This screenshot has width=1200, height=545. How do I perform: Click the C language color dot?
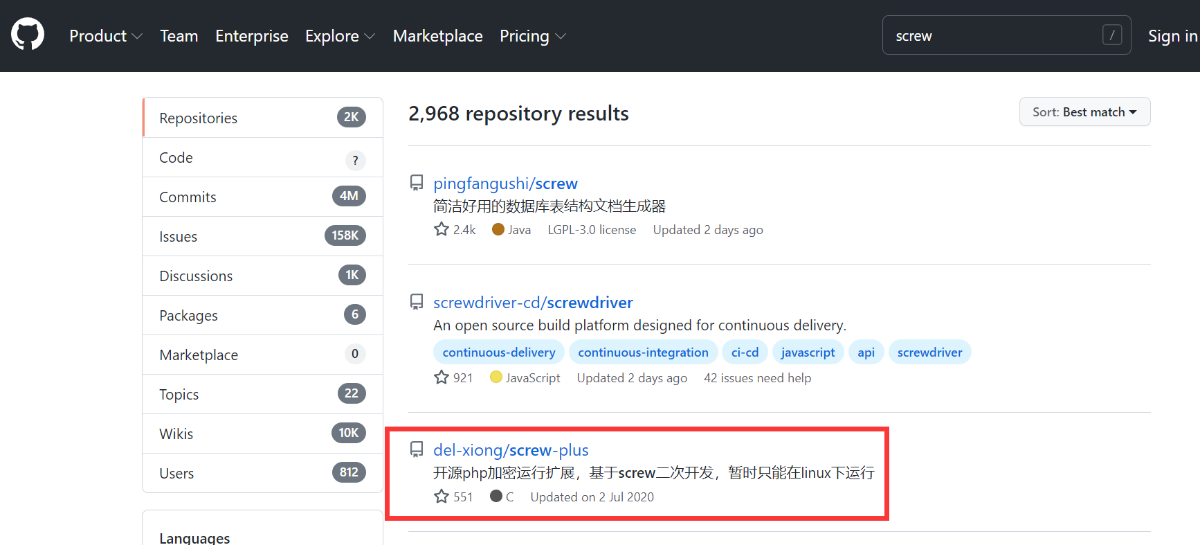(496, 496)
